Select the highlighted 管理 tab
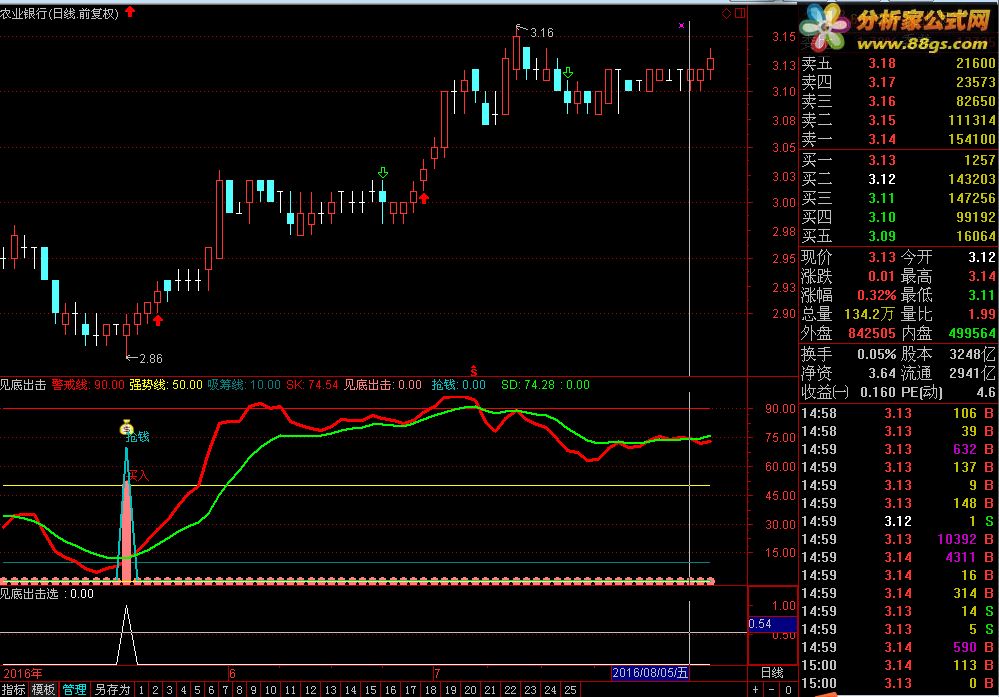The height and width of the screenshot is (697, 999). (x=74, y=689)
